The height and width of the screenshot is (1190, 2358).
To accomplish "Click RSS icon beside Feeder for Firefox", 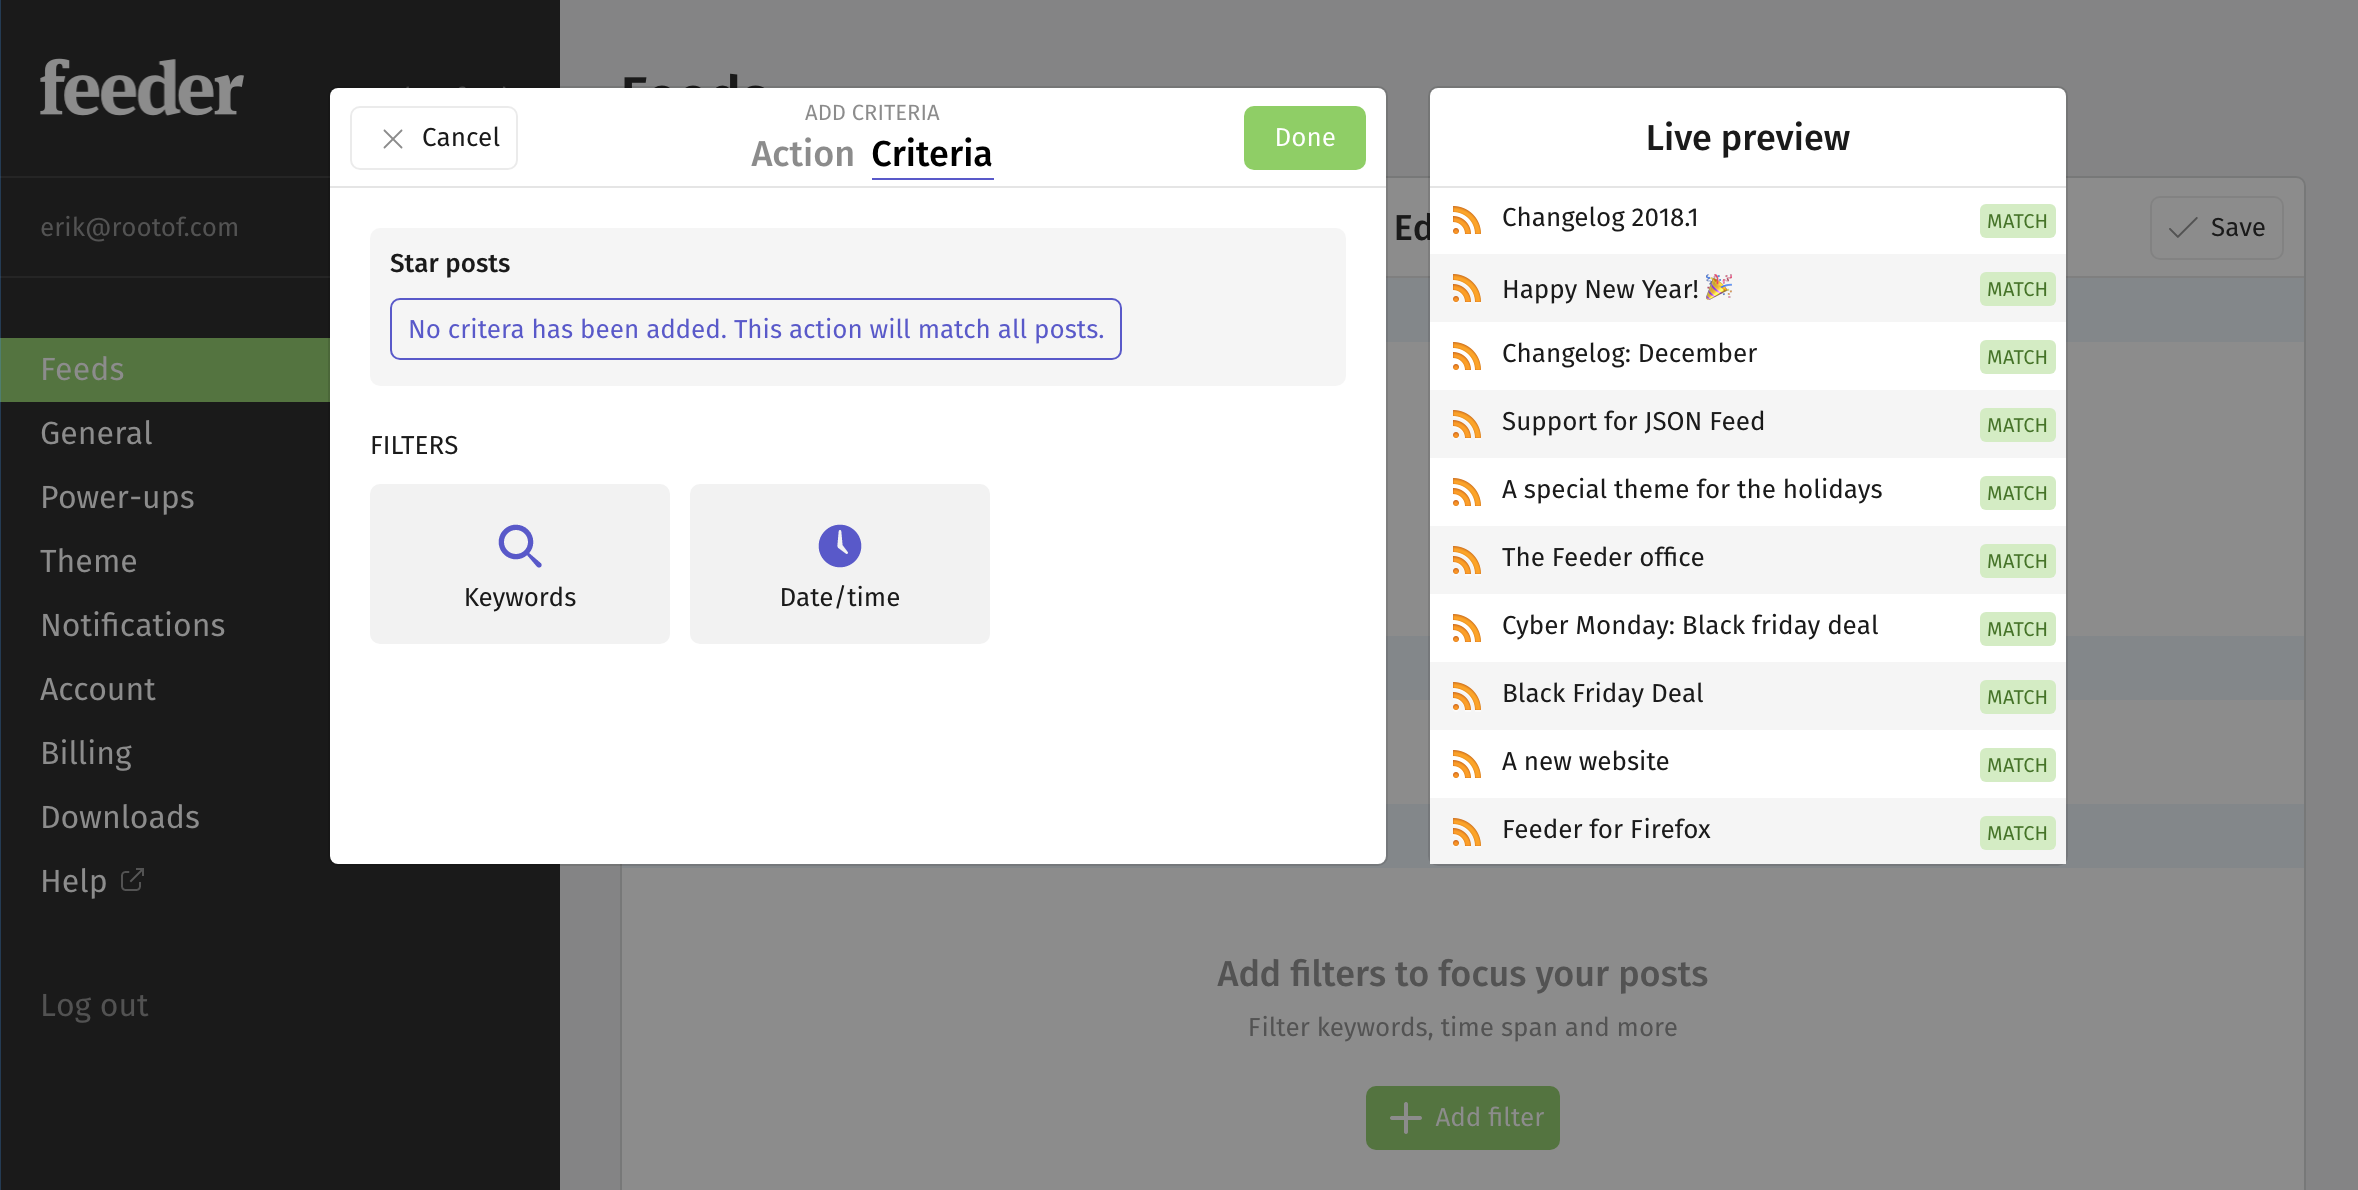I will click(1466, 832).
